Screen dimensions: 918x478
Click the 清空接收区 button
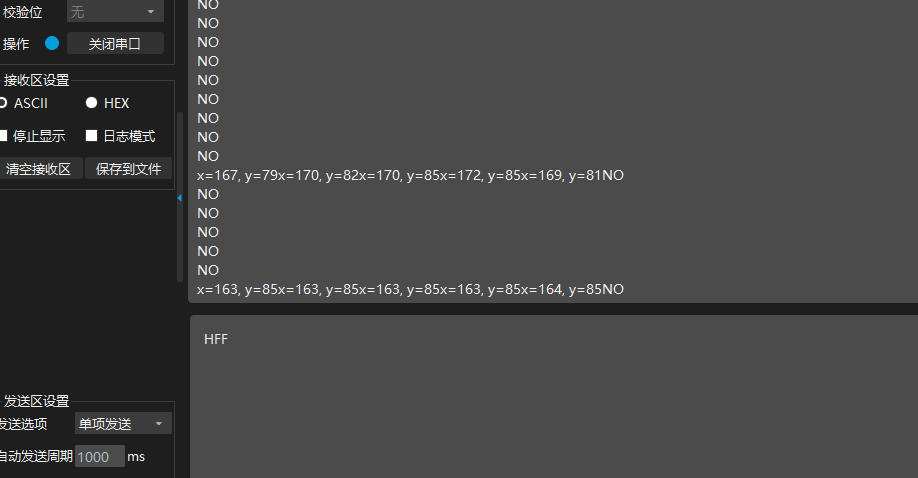[40, 169]
